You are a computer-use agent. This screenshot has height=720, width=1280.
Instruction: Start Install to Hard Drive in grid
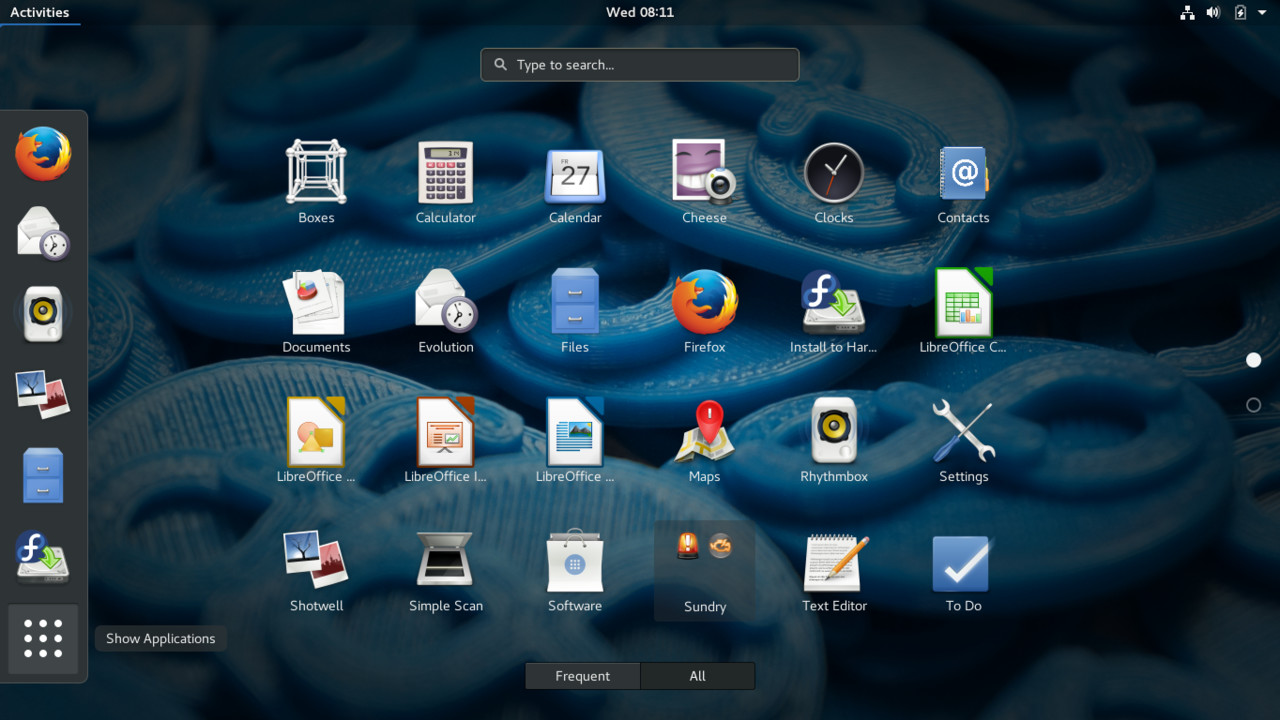coord(834,312)
